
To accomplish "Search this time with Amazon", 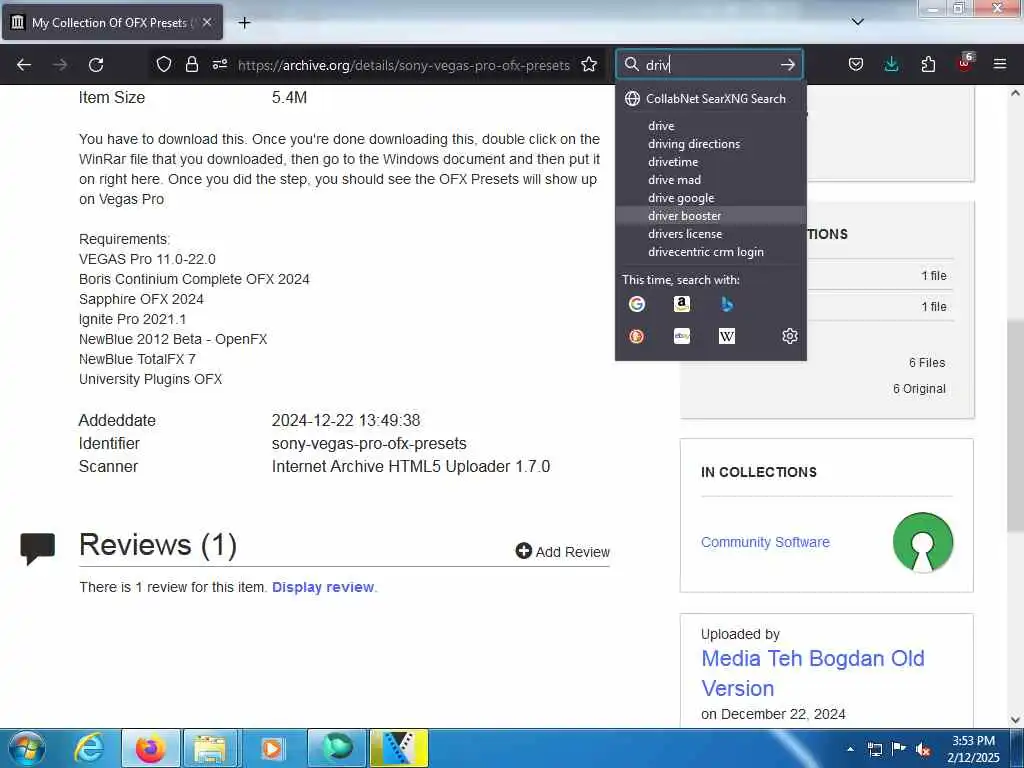I will click(x=682, y=304).
